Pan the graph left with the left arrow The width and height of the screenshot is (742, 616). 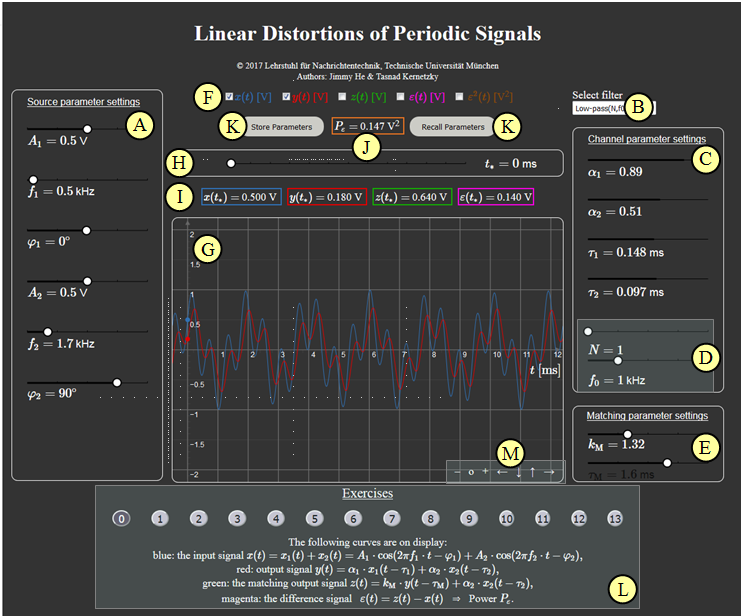pos(501,471)
